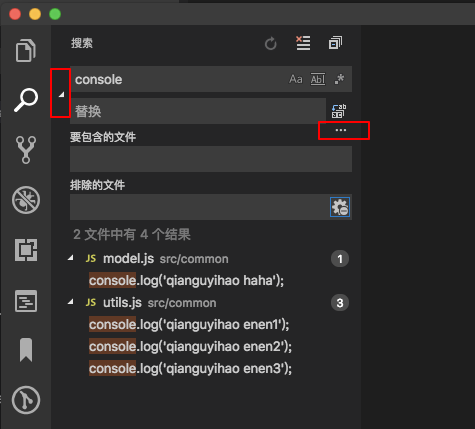475x429 pixels.
Task: Open the Explorer view in activity bar
Action: click(x=26, y=50)
